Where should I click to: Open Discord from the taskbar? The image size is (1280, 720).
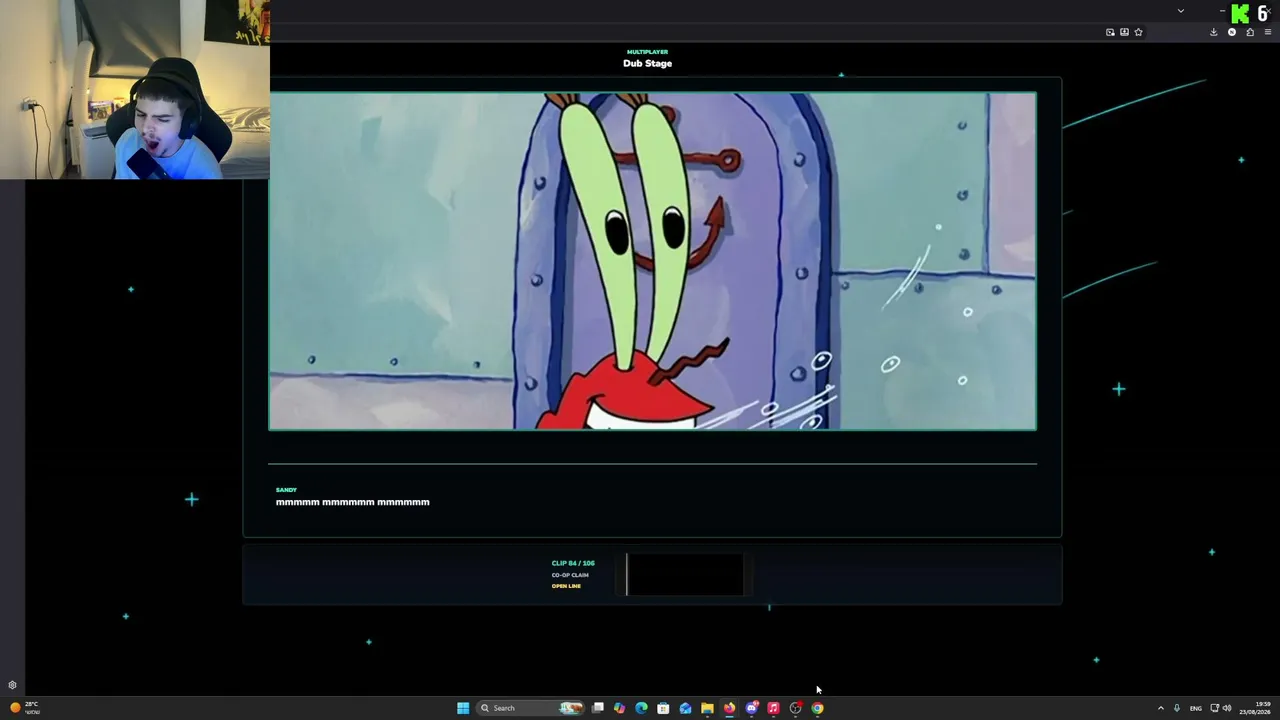[x=751, y=708]
